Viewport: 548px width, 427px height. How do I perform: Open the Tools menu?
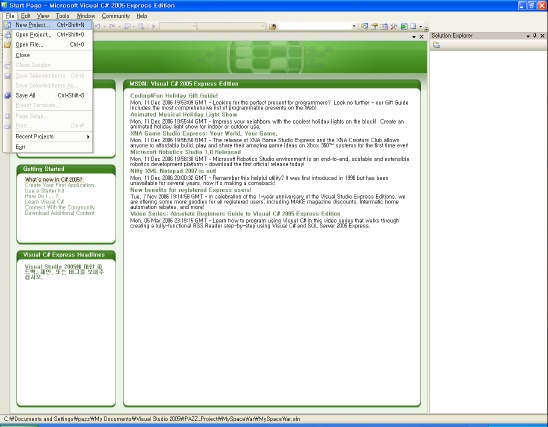pyautogui.click(x=63, y=16)
